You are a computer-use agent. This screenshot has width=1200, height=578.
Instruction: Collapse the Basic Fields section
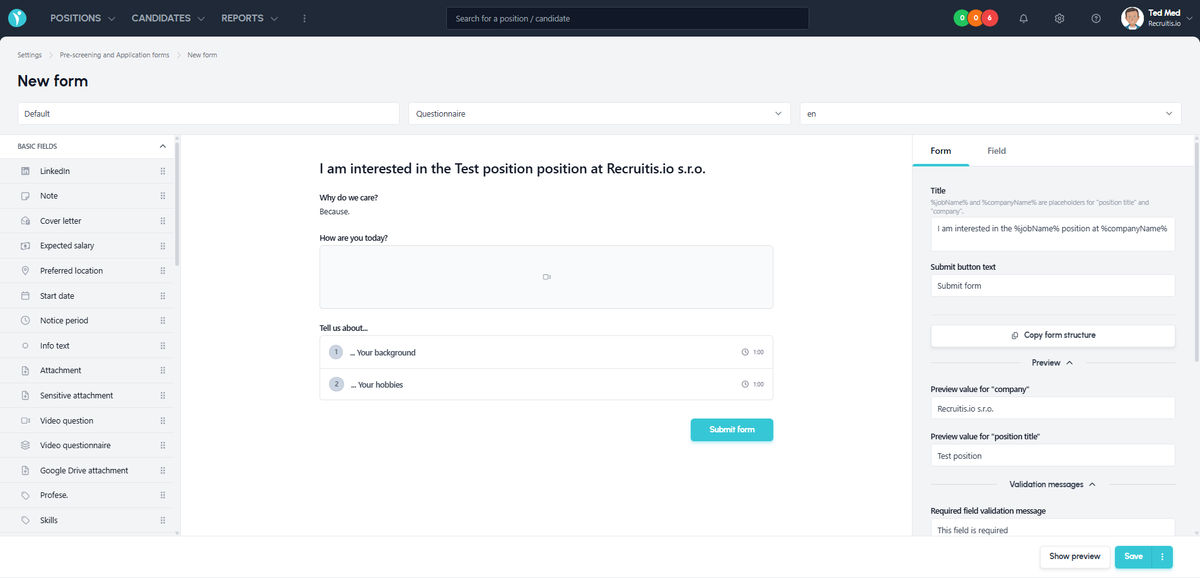pos(163,146)
